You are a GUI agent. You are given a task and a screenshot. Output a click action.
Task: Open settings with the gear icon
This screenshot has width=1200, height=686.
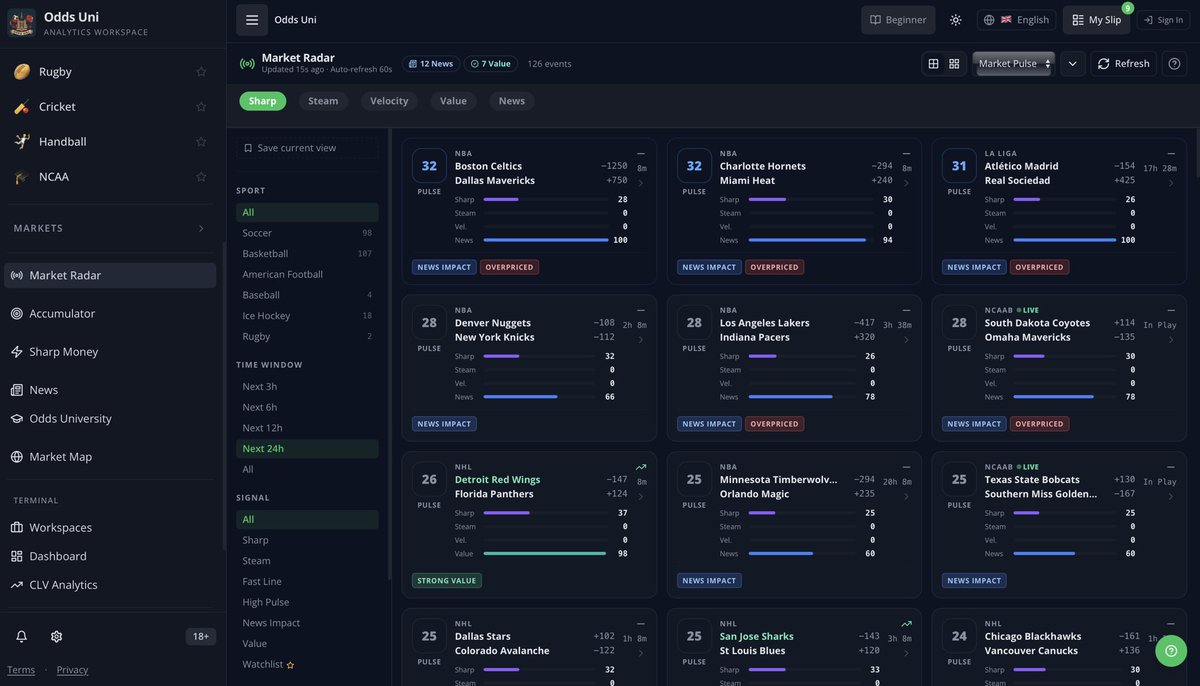56,635
